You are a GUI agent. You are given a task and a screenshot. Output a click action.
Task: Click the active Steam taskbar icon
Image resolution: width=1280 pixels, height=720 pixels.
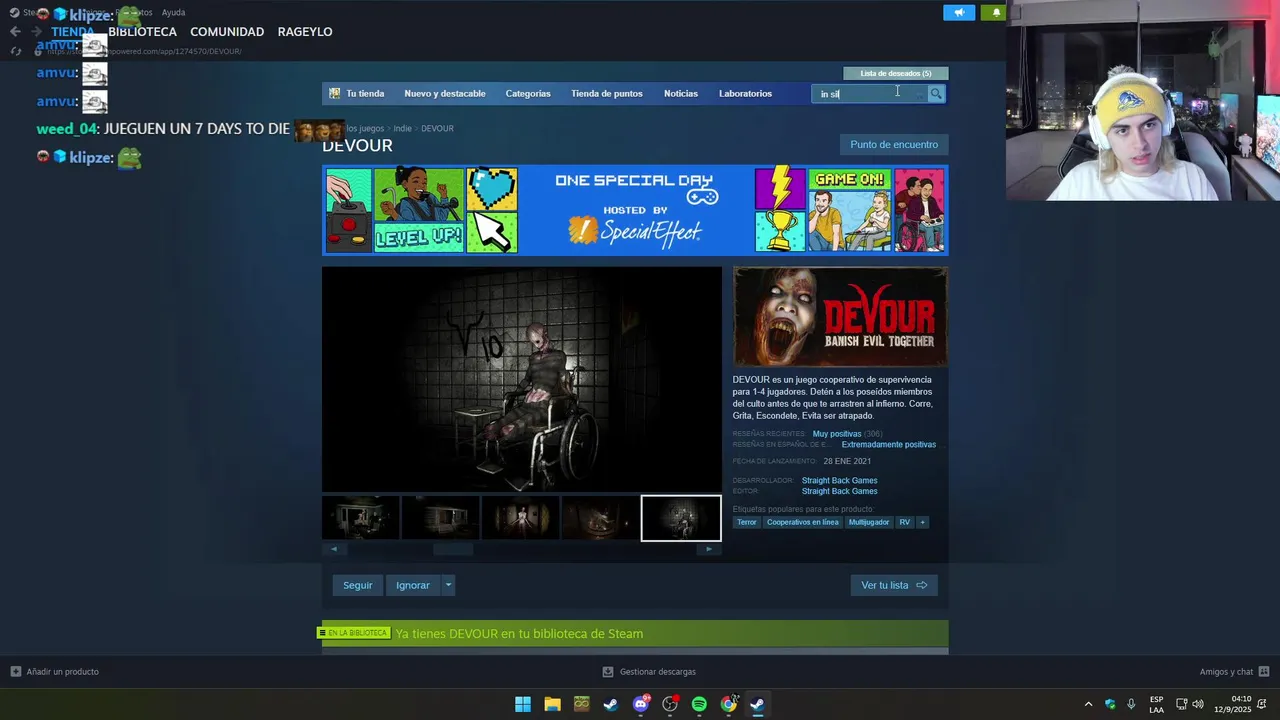758,704
